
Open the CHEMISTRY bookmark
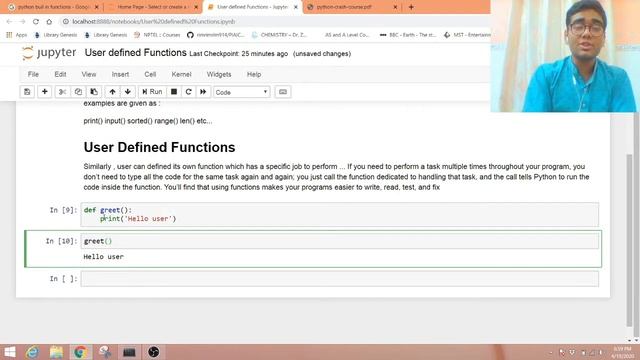click(x=279, y=35)
